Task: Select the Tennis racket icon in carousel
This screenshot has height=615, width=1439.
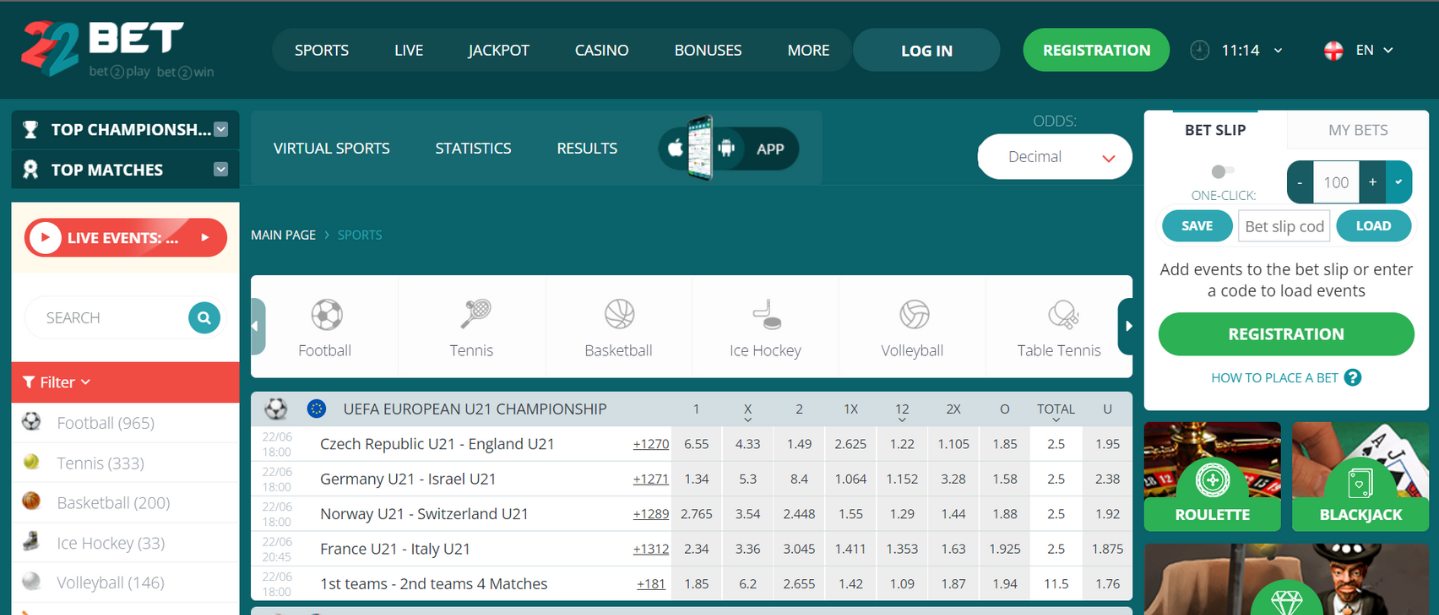Action: coord(474,315)
